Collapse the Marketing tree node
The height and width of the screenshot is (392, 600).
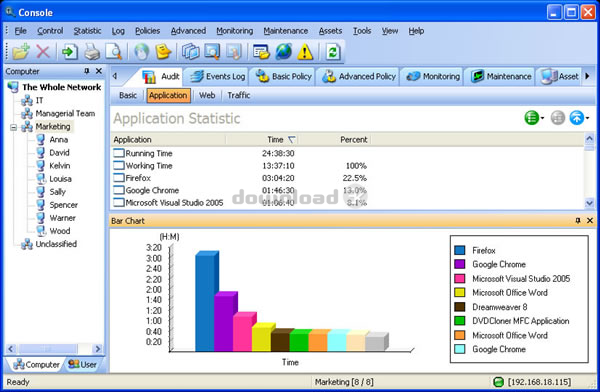coord(14,127)
